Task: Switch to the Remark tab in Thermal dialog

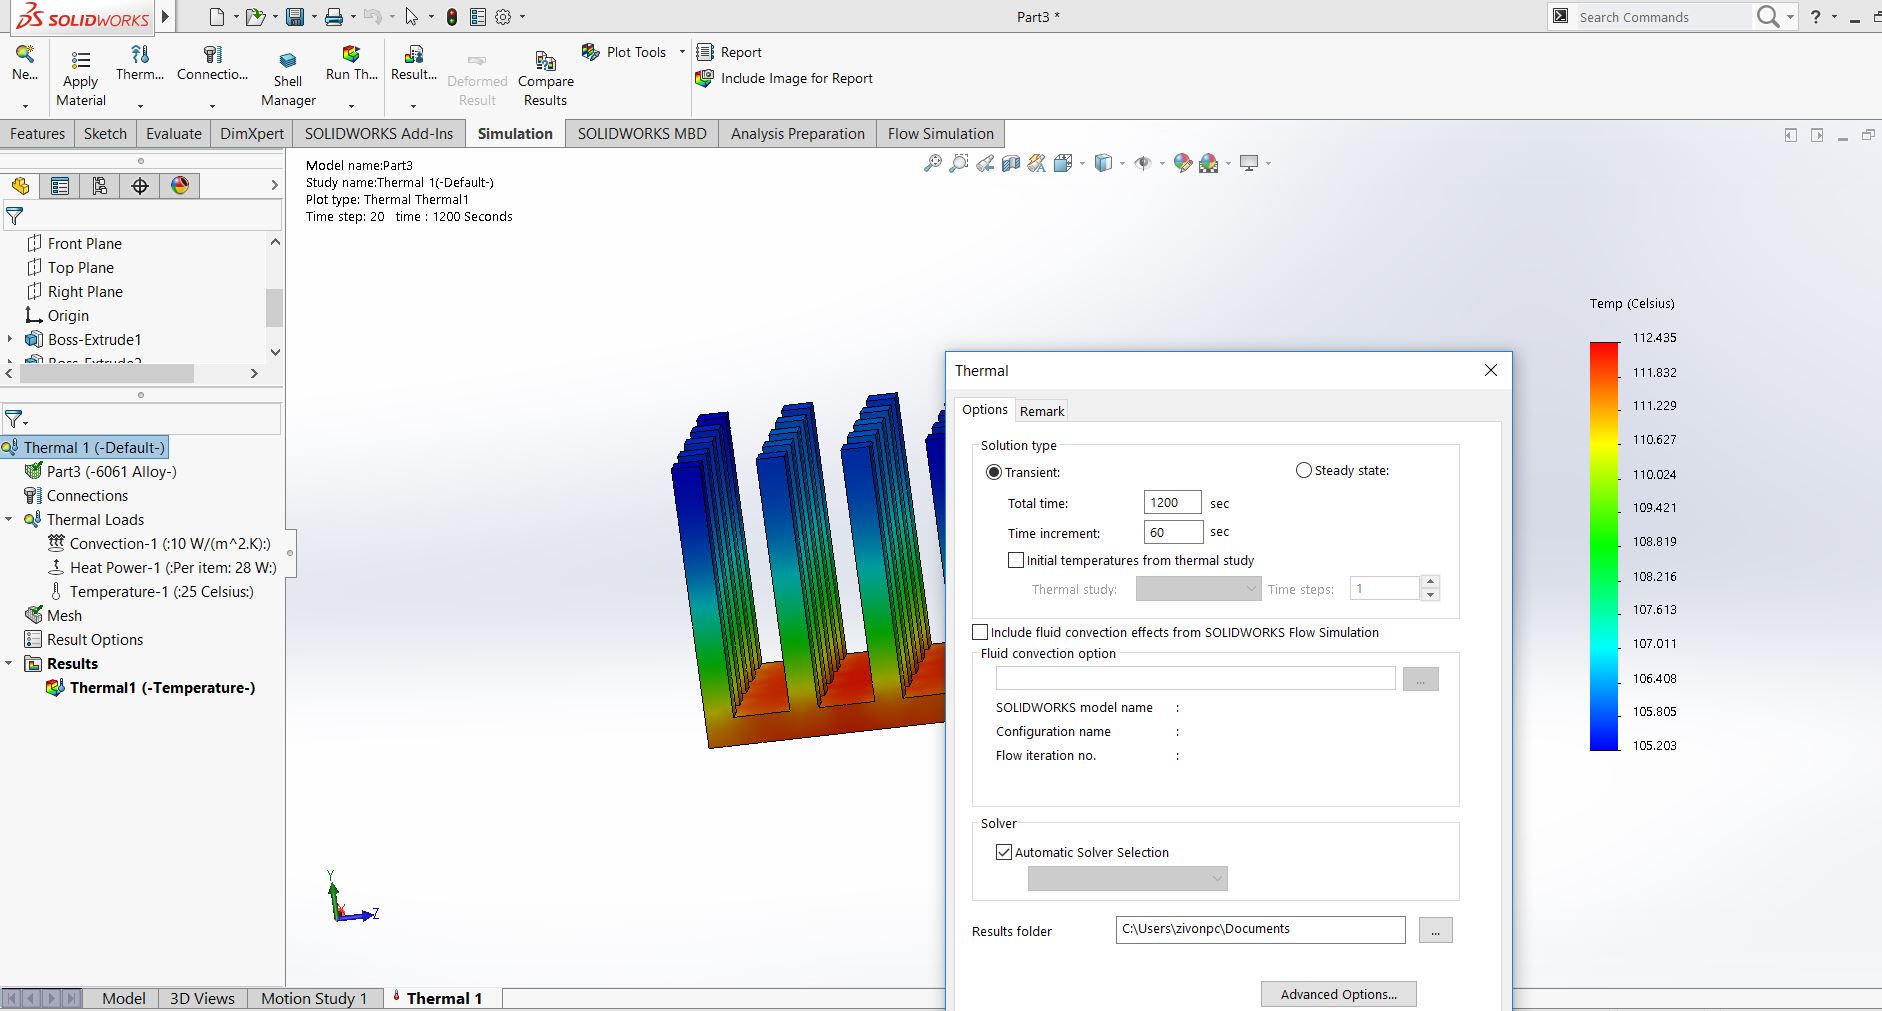Action: pos(1042,411)
